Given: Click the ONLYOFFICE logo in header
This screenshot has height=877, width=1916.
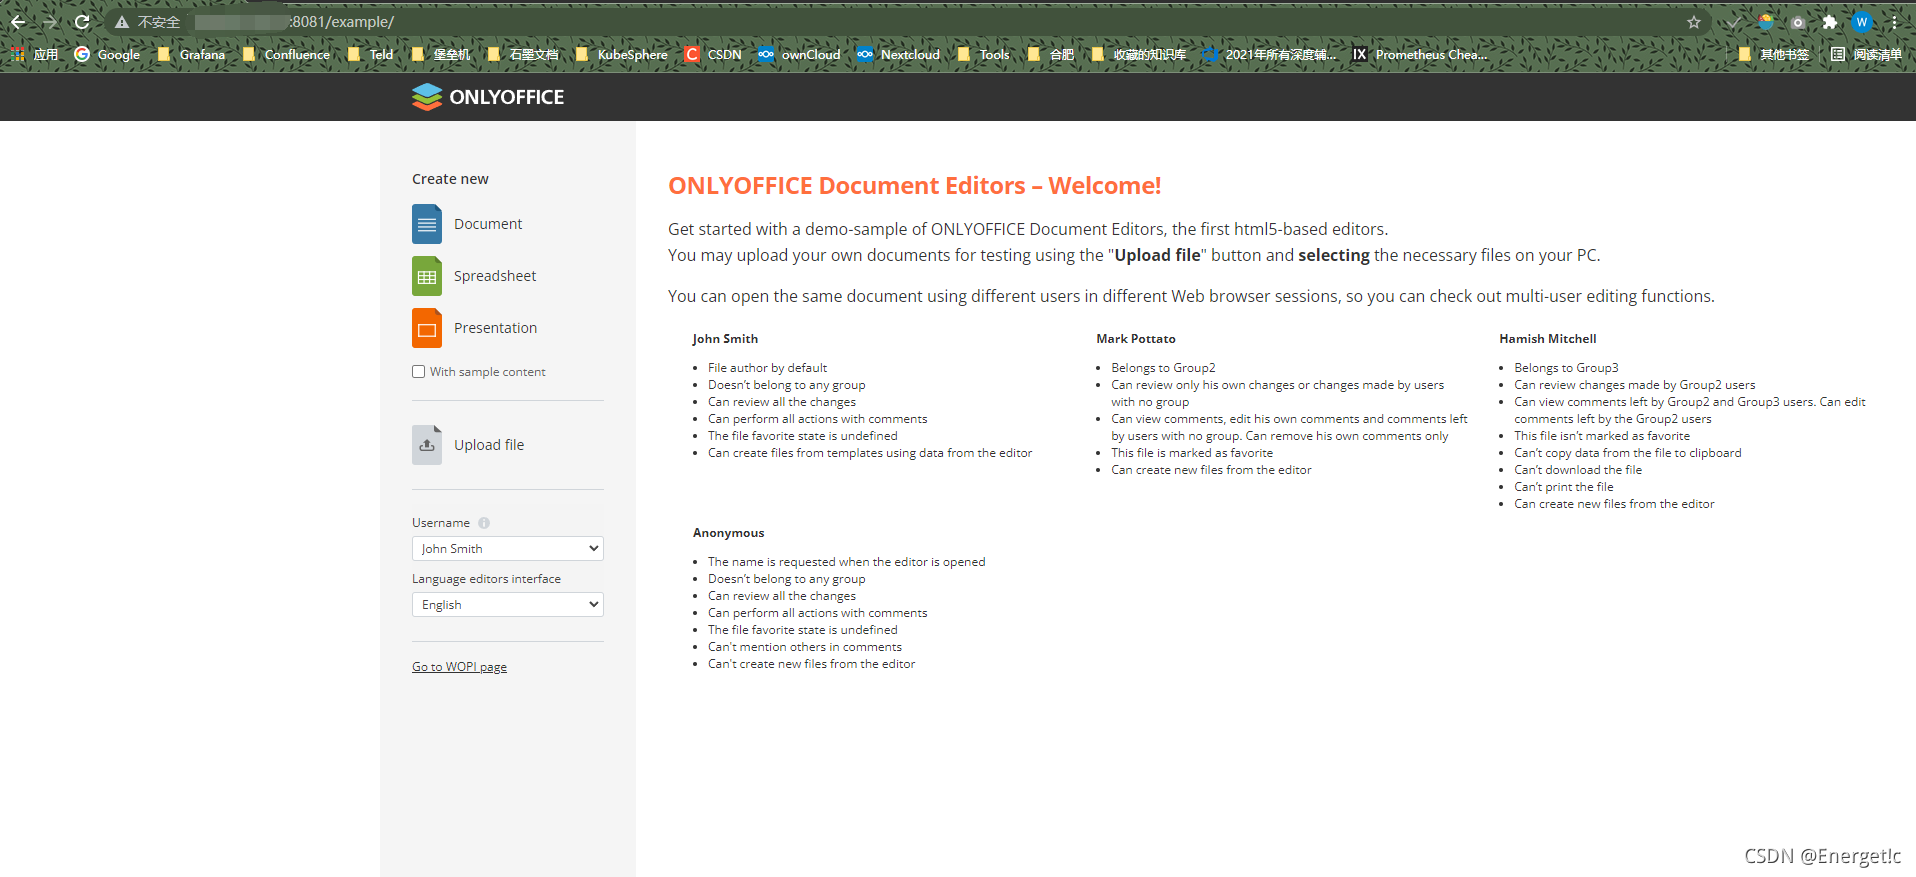Looking at the screenshot, I should coord(488,97).
